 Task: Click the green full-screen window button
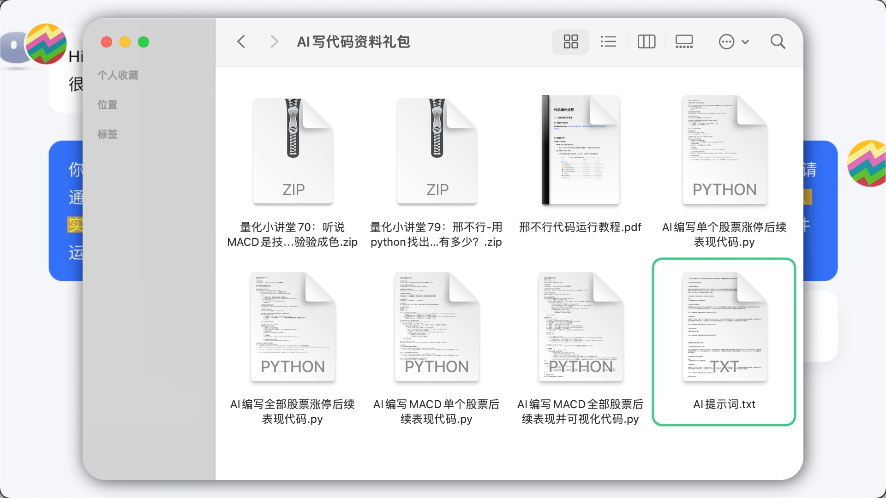click(143, 42)
